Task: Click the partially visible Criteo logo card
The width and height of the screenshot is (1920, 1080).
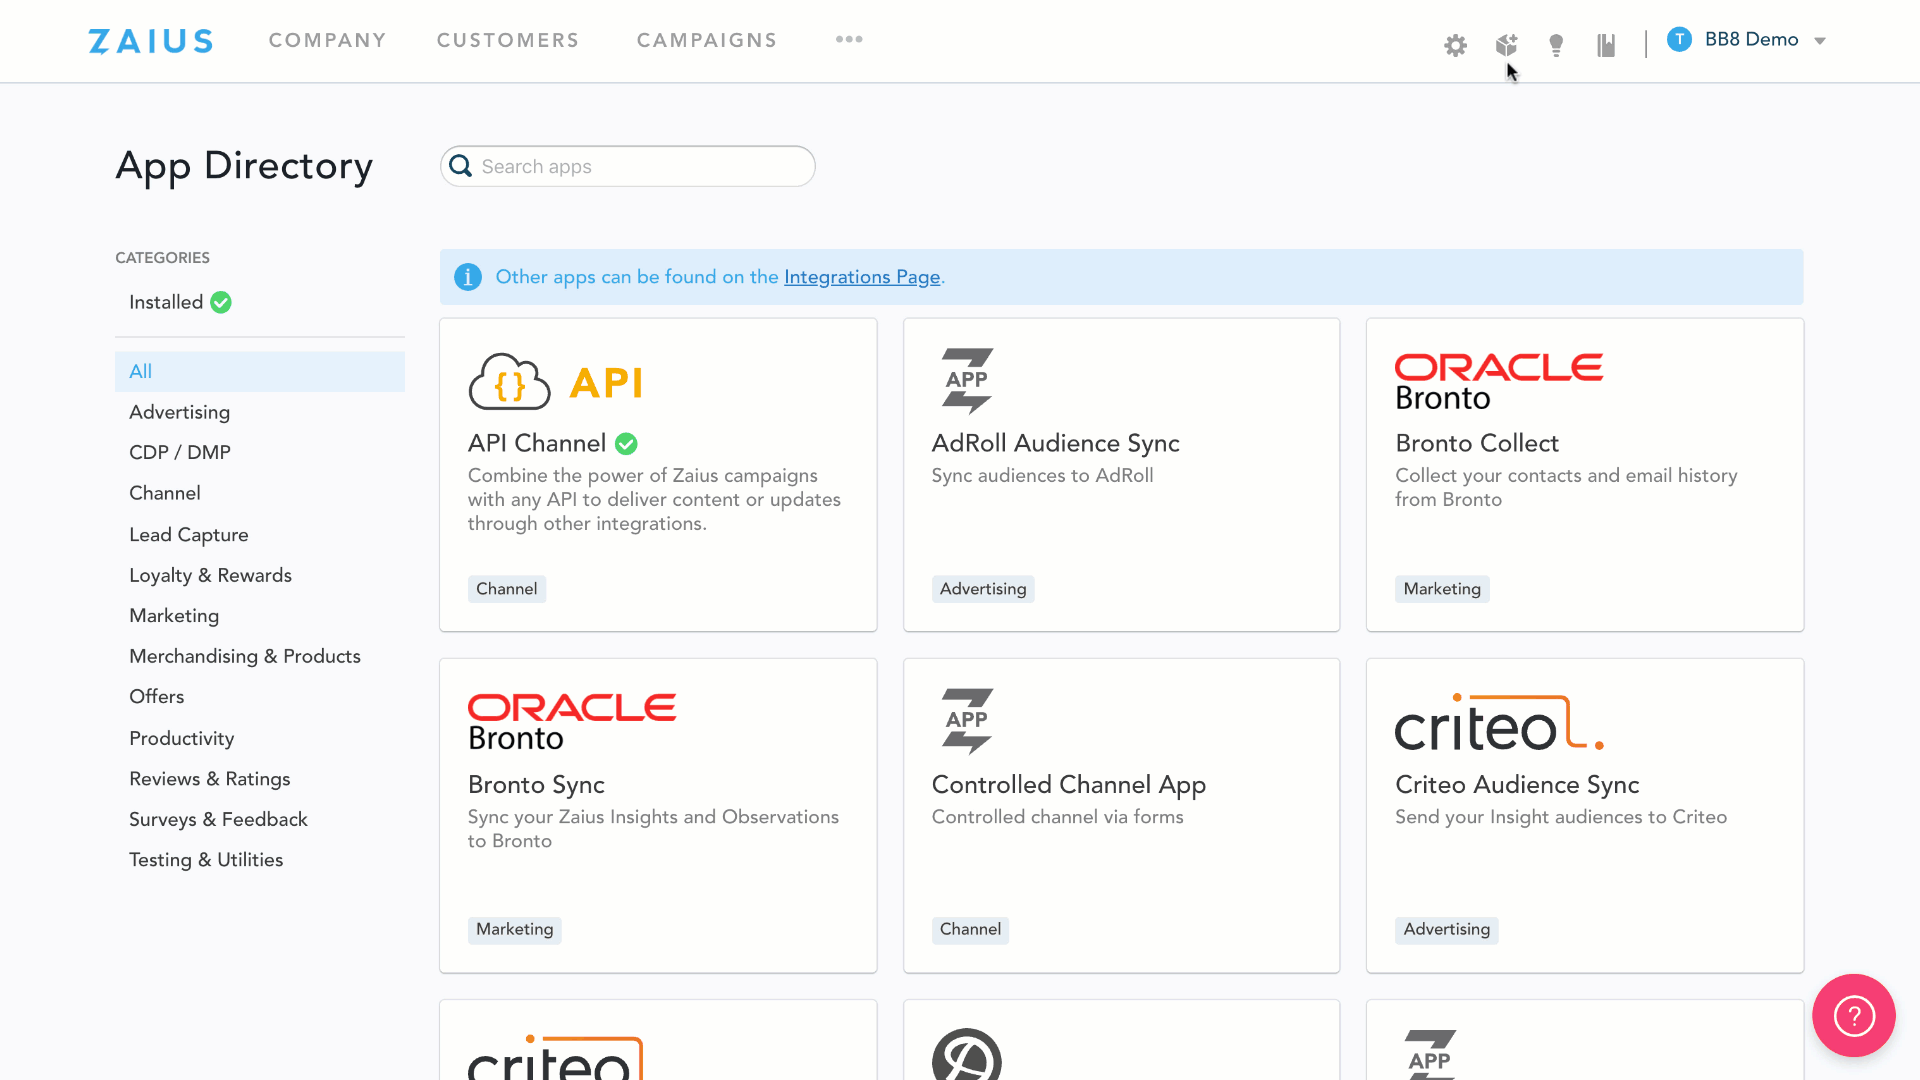Action: point(556,1056)
